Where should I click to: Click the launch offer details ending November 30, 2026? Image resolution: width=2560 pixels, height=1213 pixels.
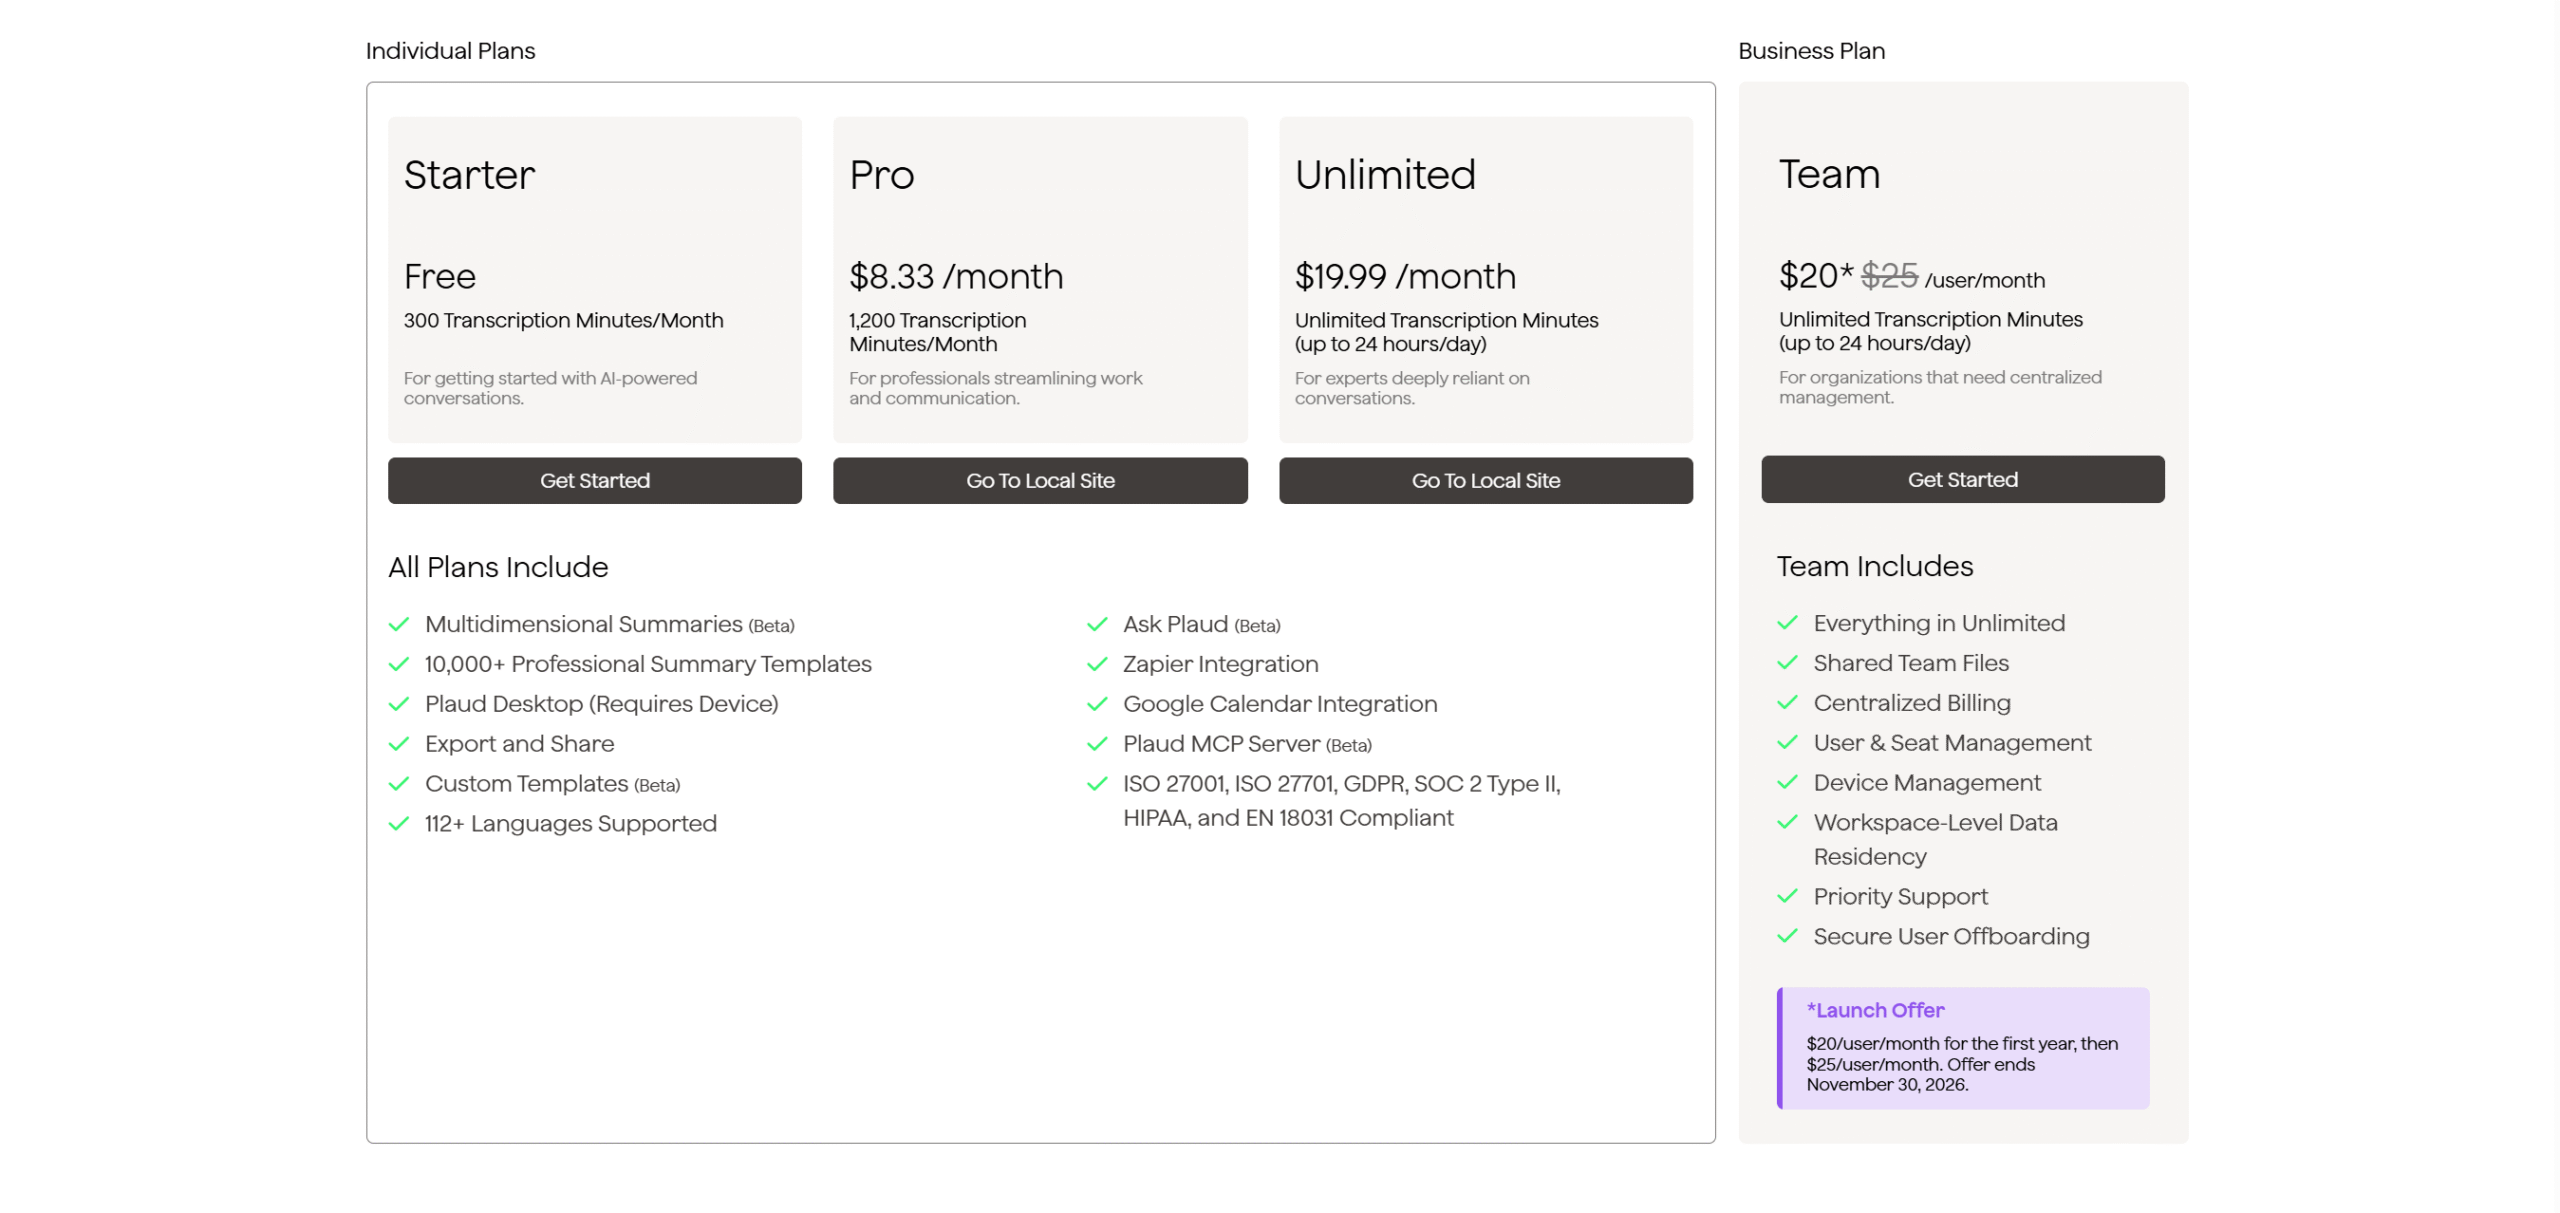tap(1962, 1065)
